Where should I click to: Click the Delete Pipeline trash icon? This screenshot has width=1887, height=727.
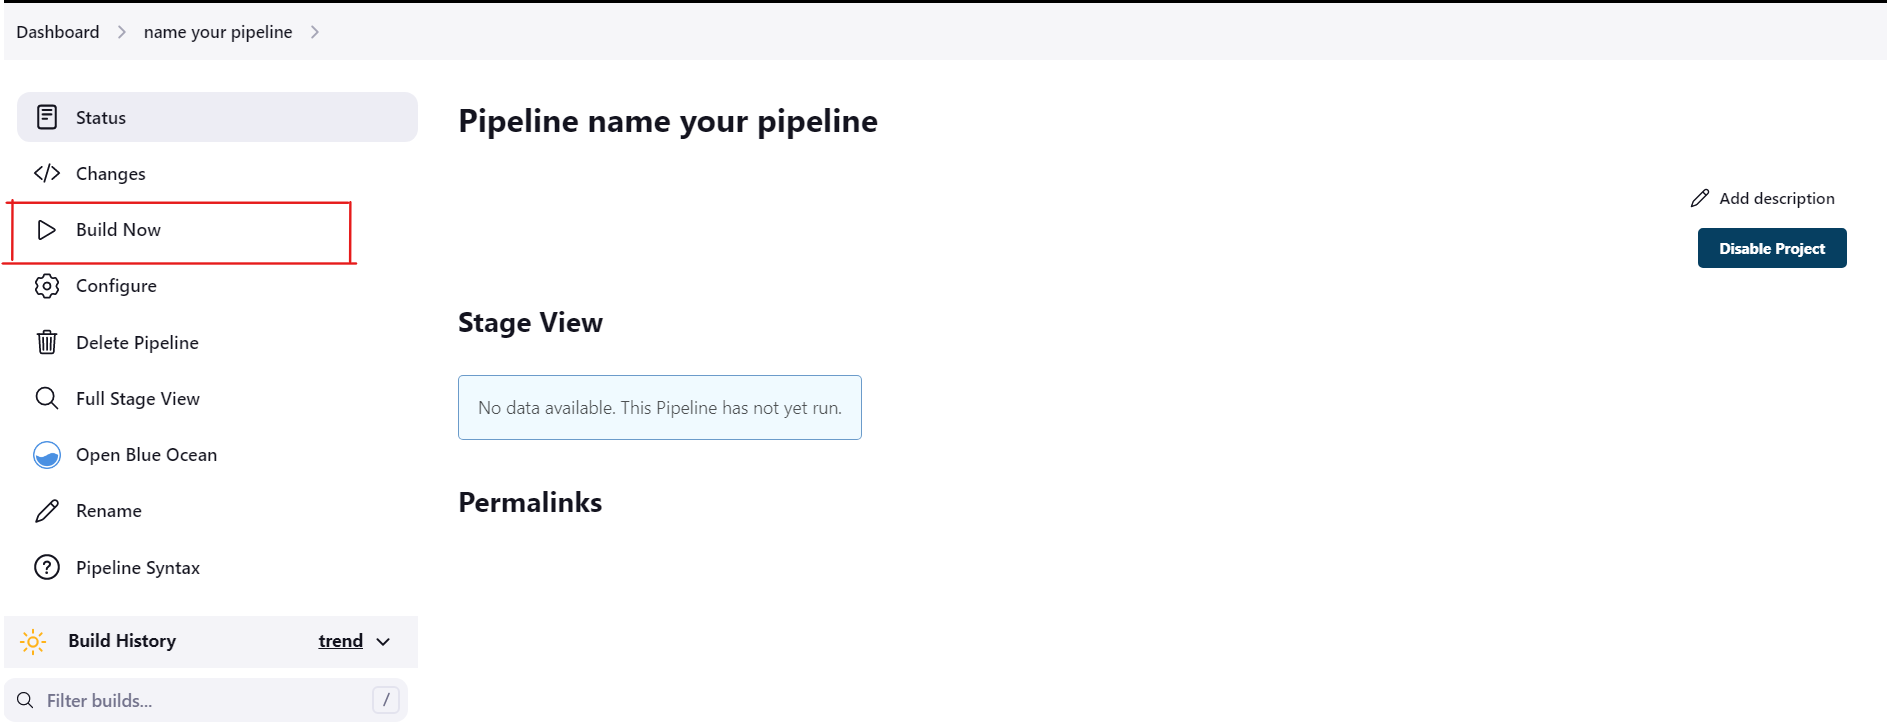pos(47,342)
